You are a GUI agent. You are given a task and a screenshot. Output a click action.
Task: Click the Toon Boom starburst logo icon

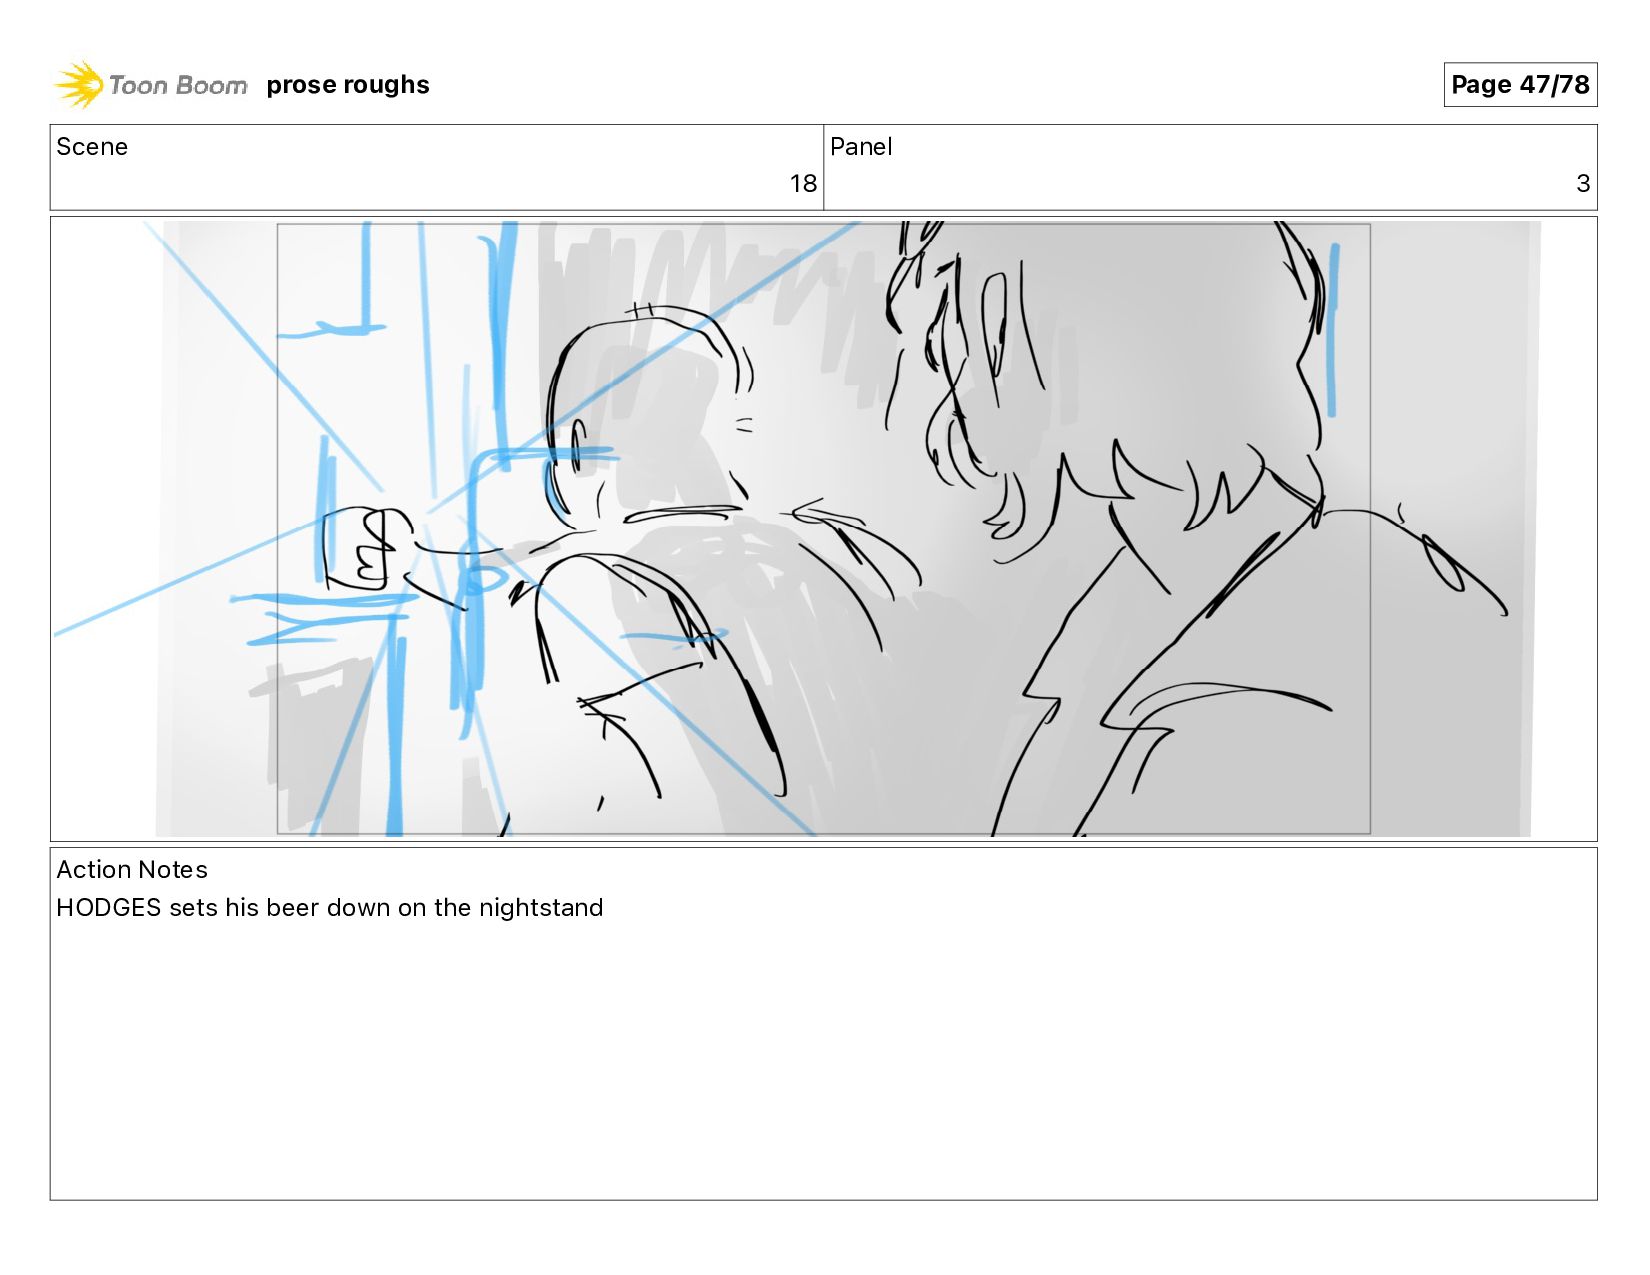[79, 84]
